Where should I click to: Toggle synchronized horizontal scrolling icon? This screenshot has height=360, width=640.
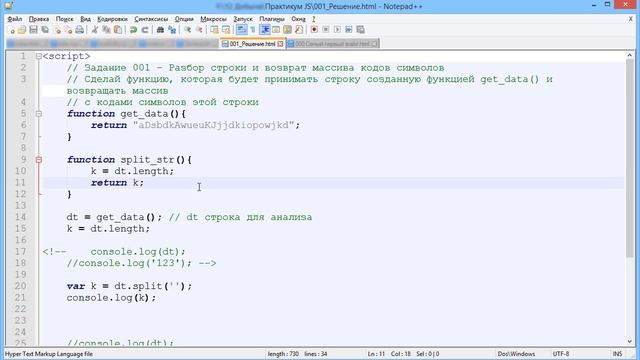(x=226, y=30)
